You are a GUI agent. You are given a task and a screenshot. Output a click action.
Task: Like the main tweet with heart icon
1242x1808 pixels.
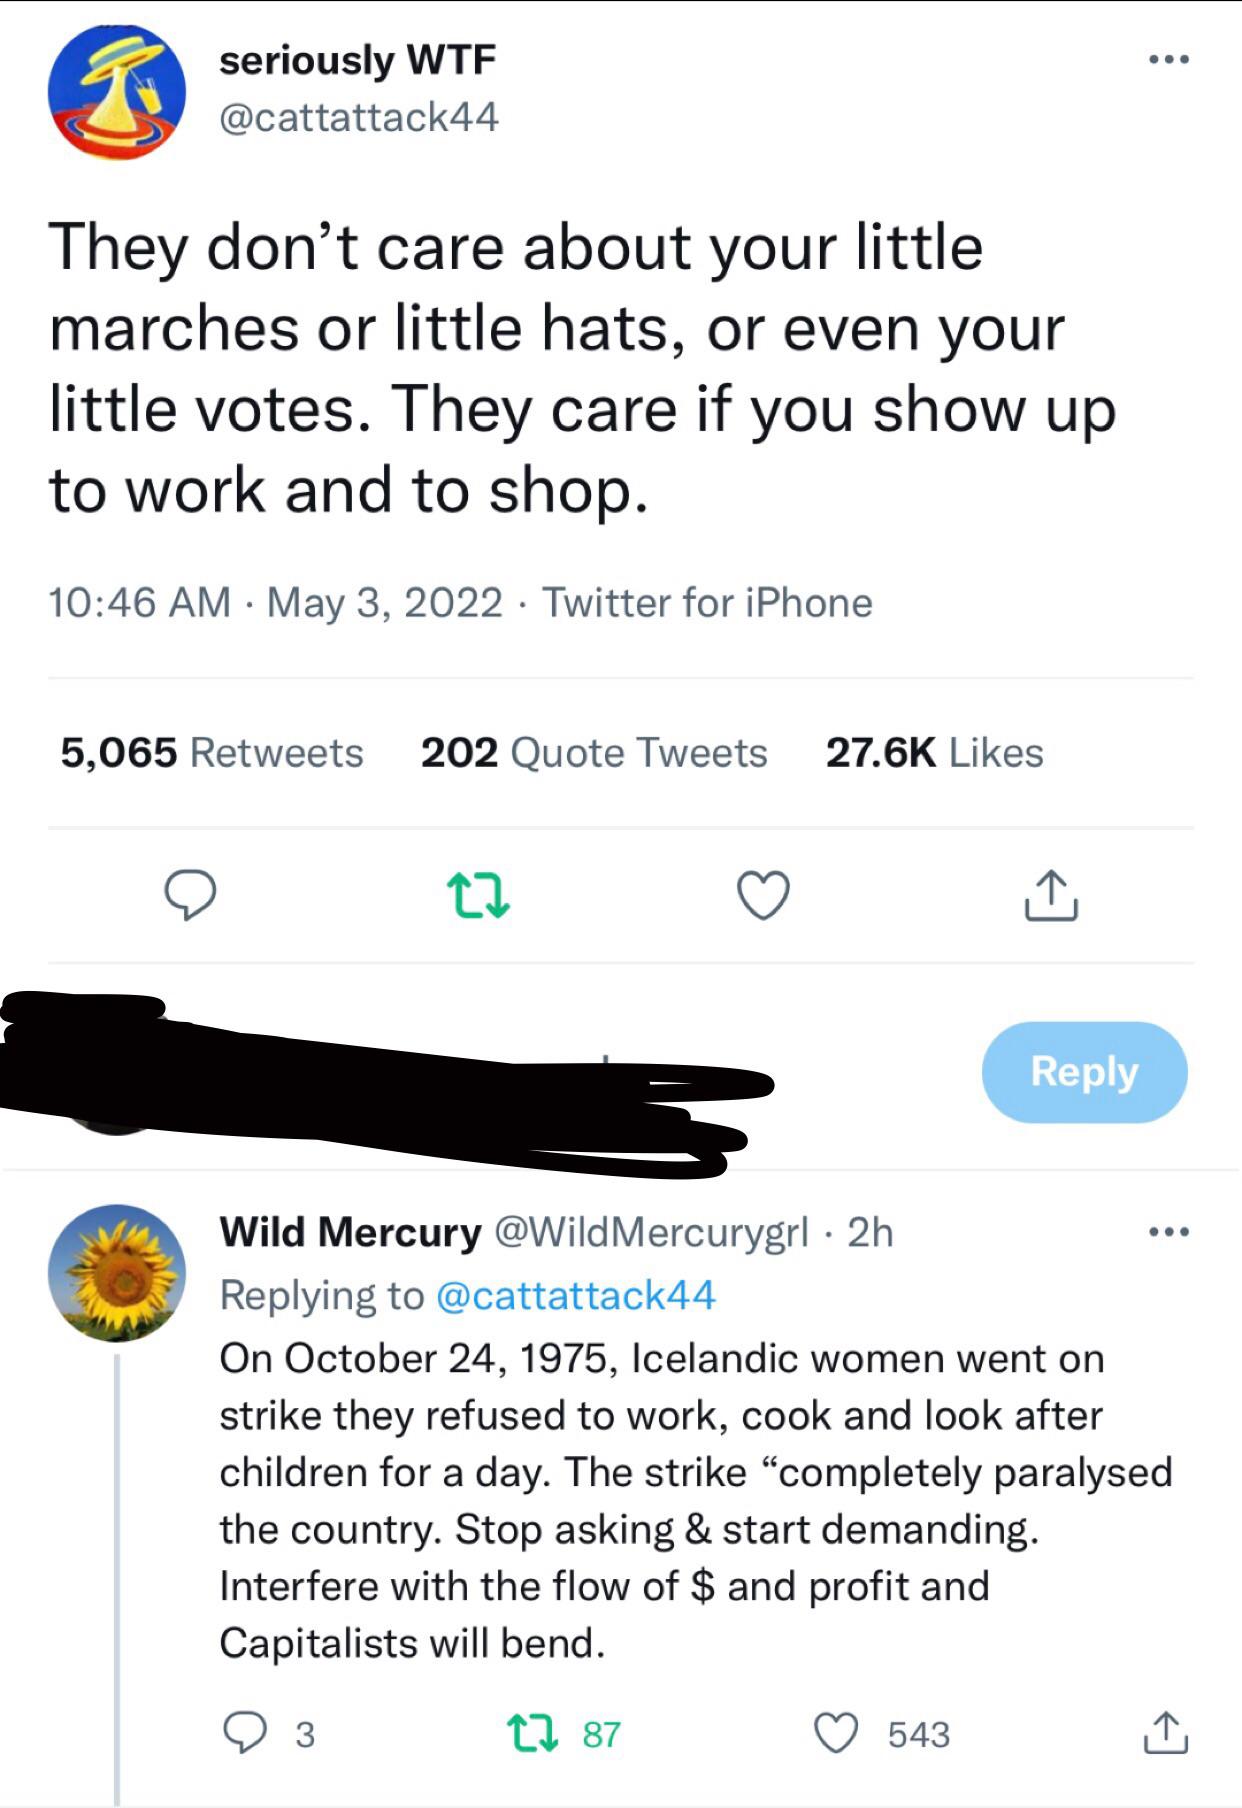click(763, 895)
